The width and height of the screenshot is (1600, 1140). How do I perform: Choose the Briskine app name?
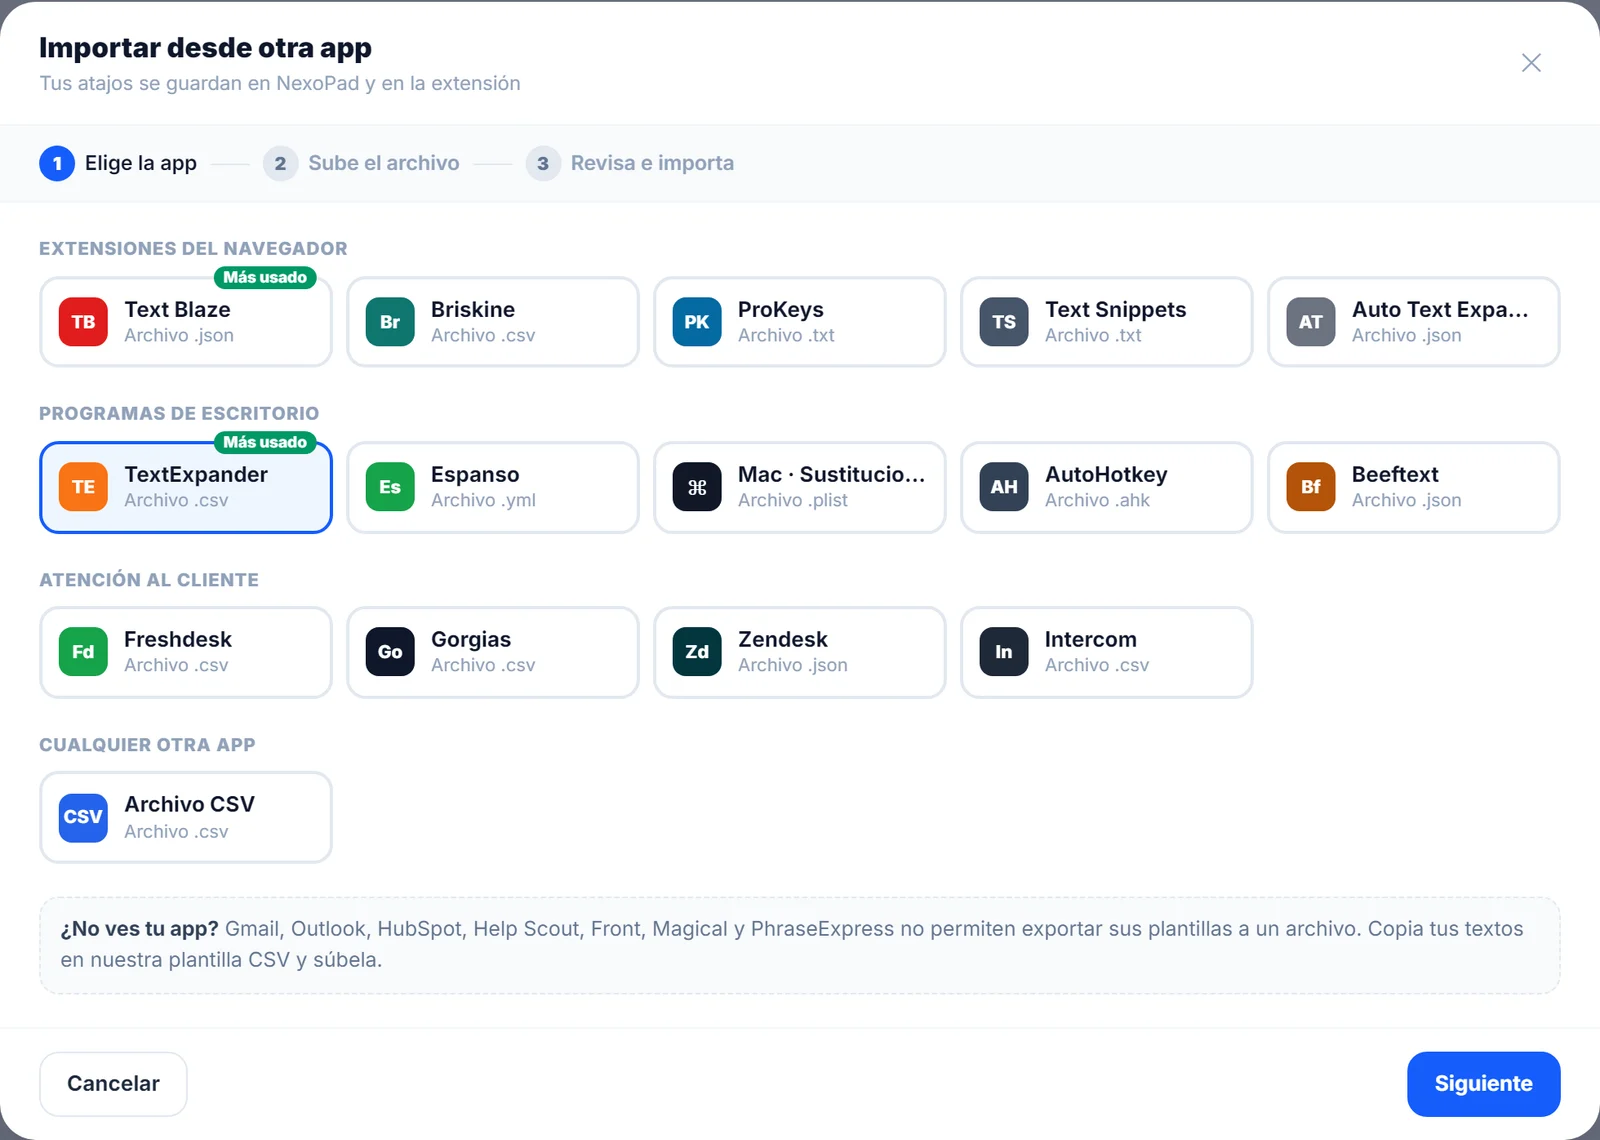[473, 310]
